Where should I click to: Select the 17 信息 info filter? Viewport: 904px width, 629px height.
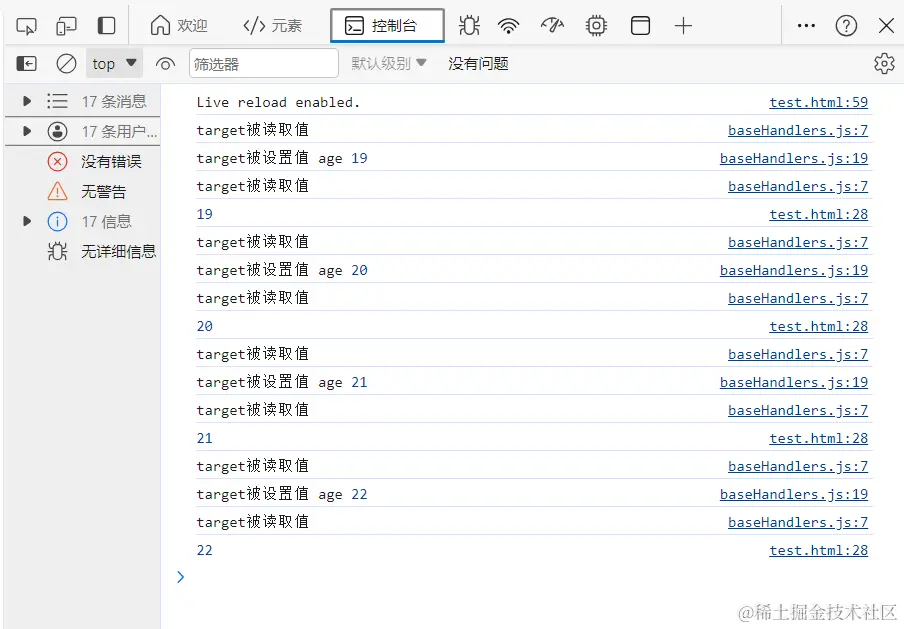(x=83, y=221)
